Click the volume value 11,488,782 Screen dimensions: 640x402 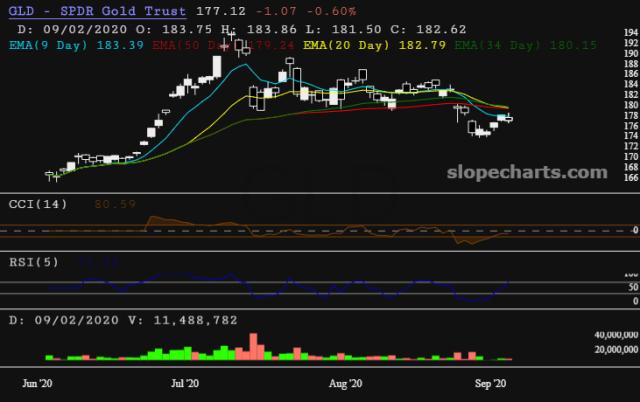[x=196, y=320]
